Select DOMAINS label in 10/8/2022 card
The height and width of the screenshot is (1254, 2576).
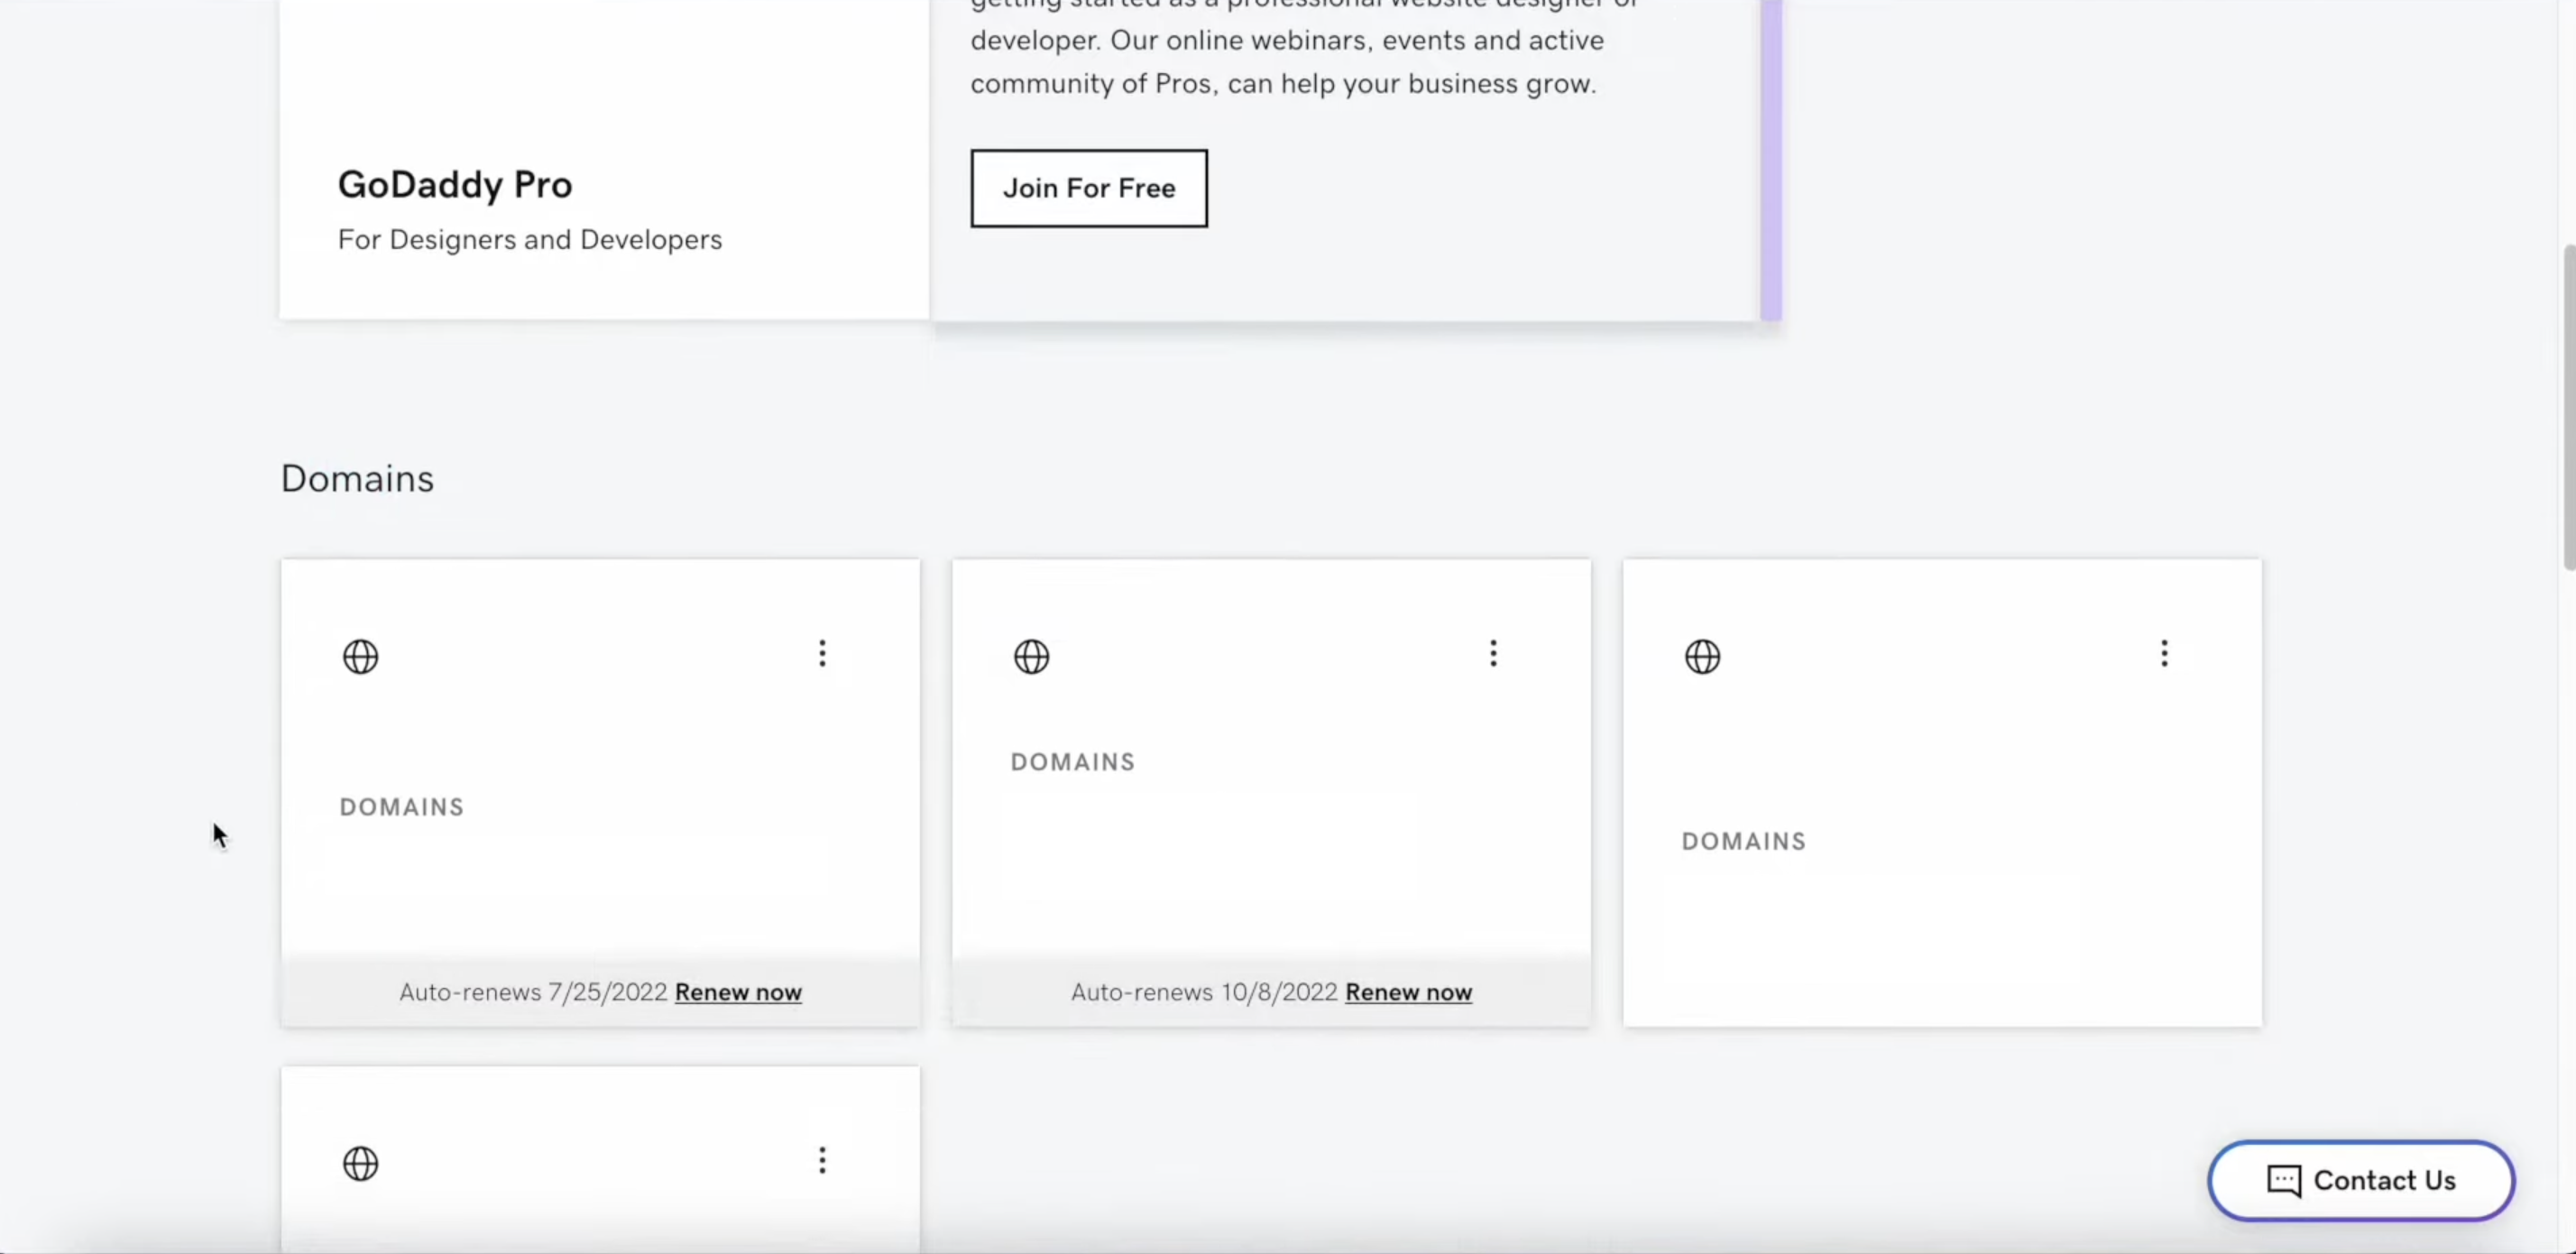click(1073, 762)
